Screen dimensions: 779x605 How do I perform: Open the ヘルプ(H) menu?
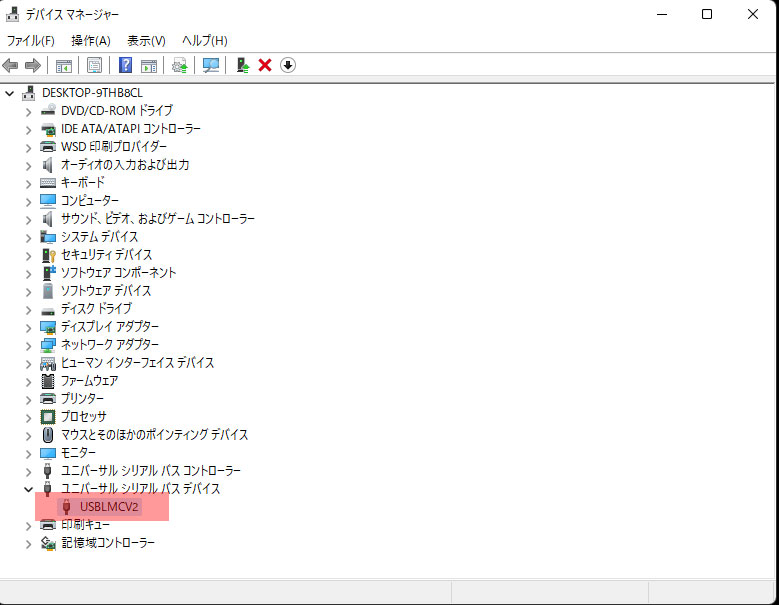click(x=204, y=41)
